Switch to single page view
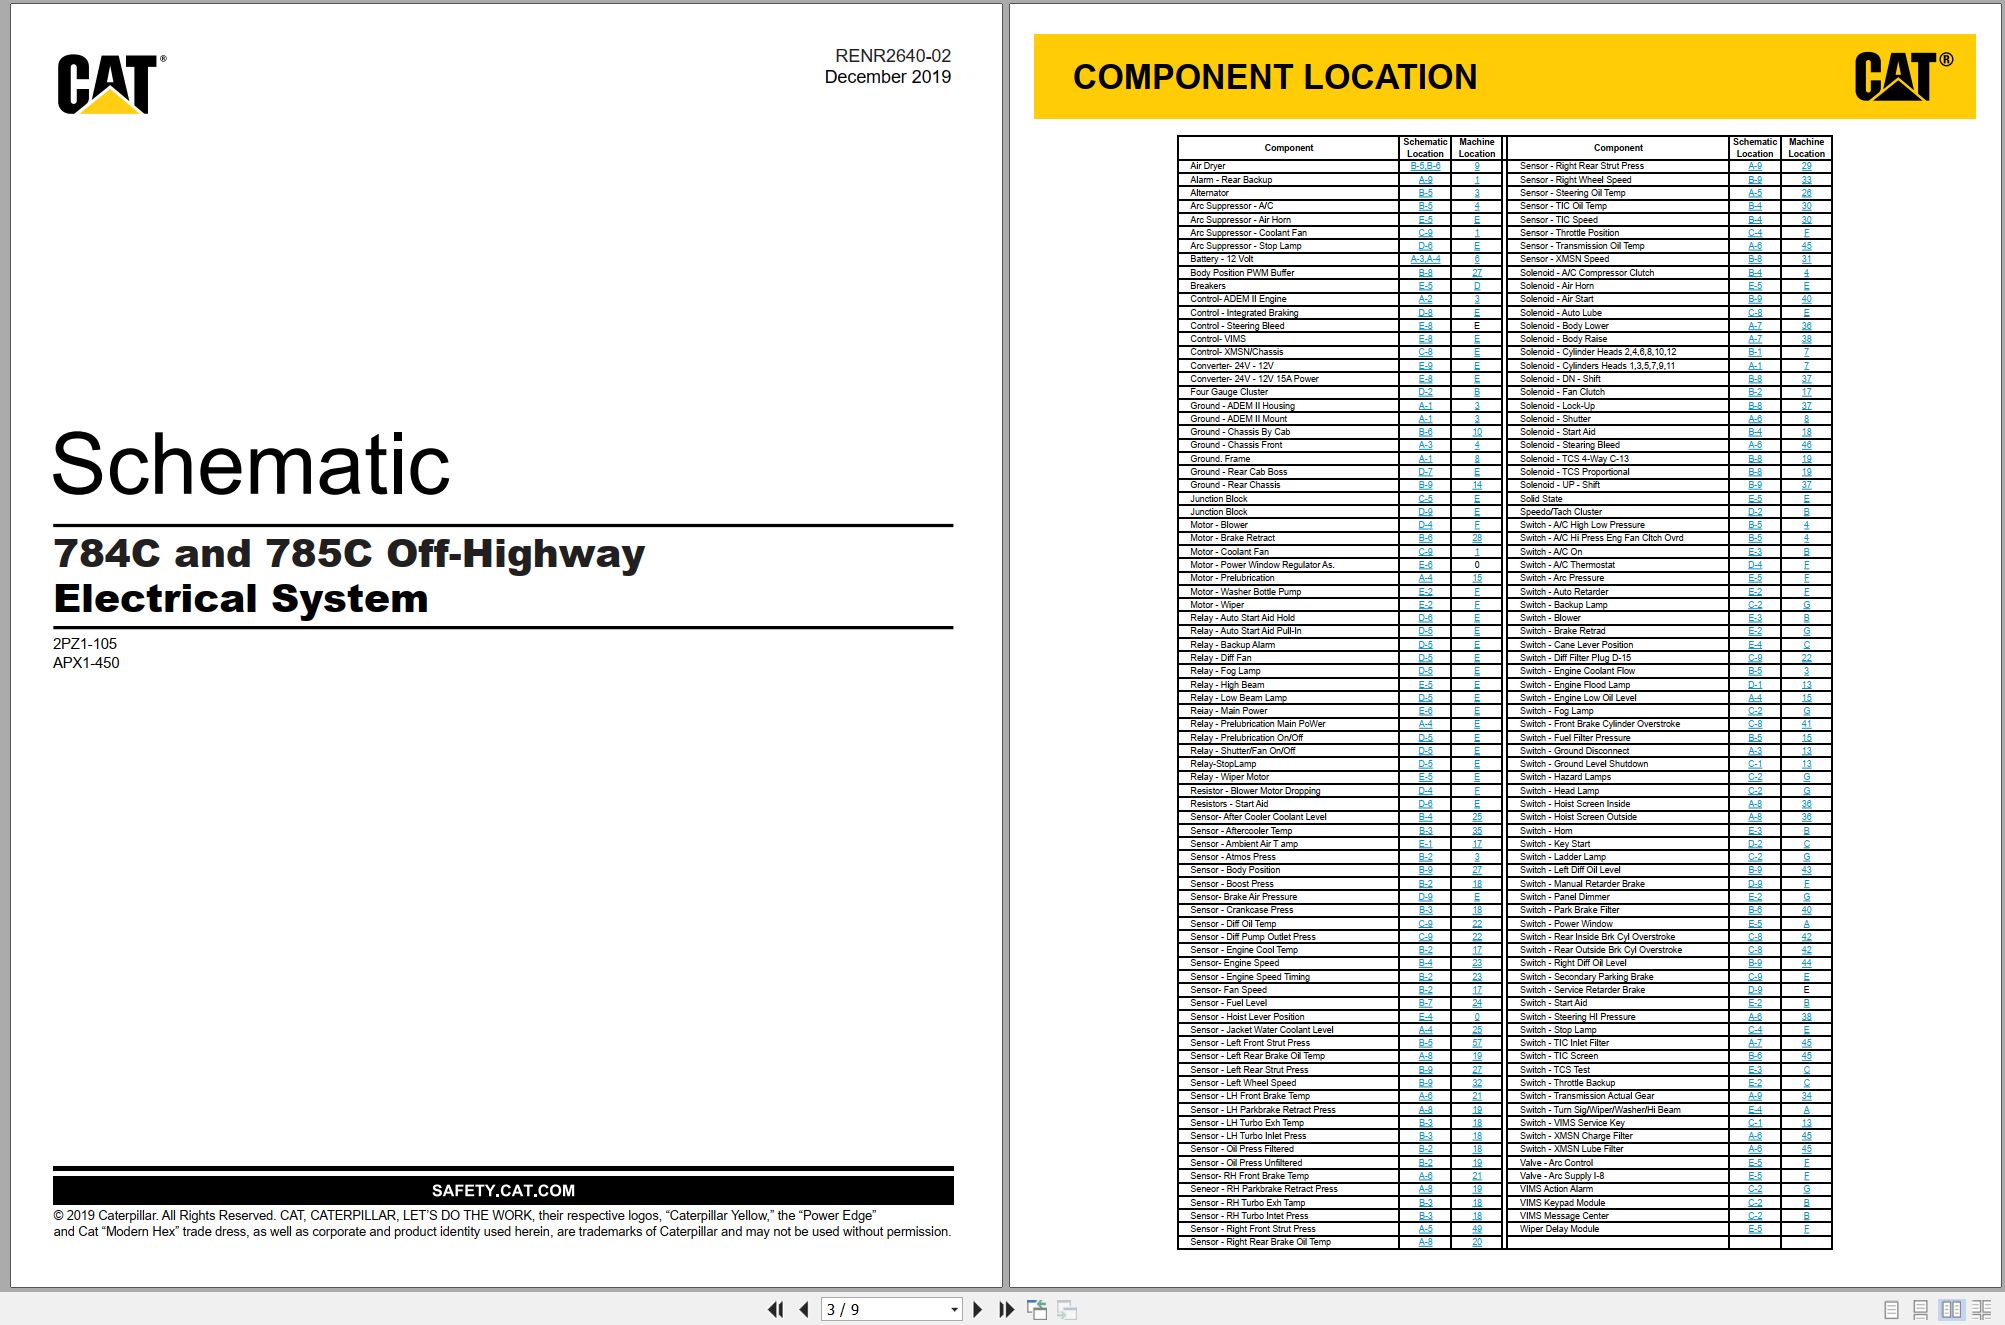 click(1891, 1309)
